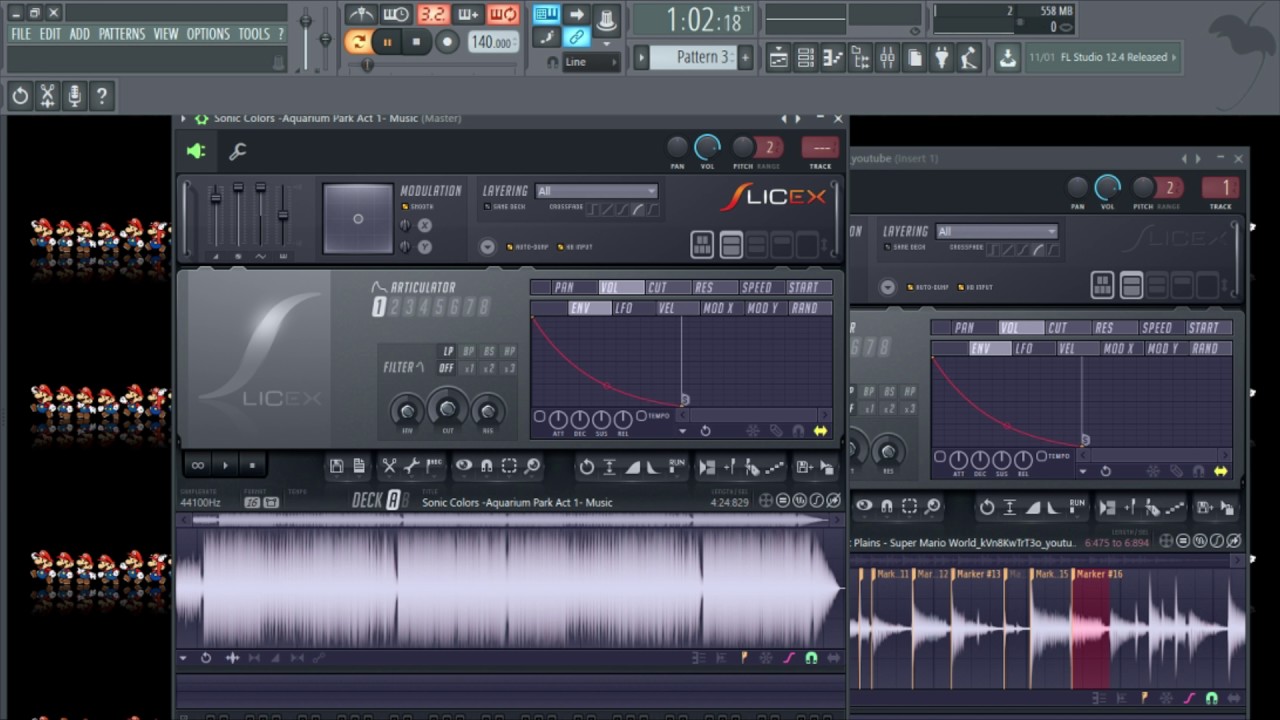Click the round down-arrow button beside AUTO-DUMP
This screenshot has width=1280, height=720.
pos(487,247)
